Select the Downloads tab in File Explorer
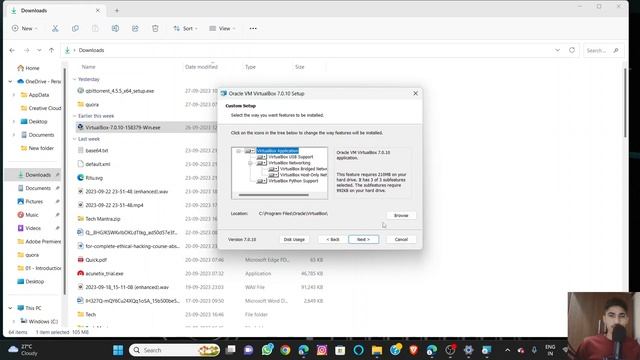This screenshot has height=360, width=640. coord(55,11)
